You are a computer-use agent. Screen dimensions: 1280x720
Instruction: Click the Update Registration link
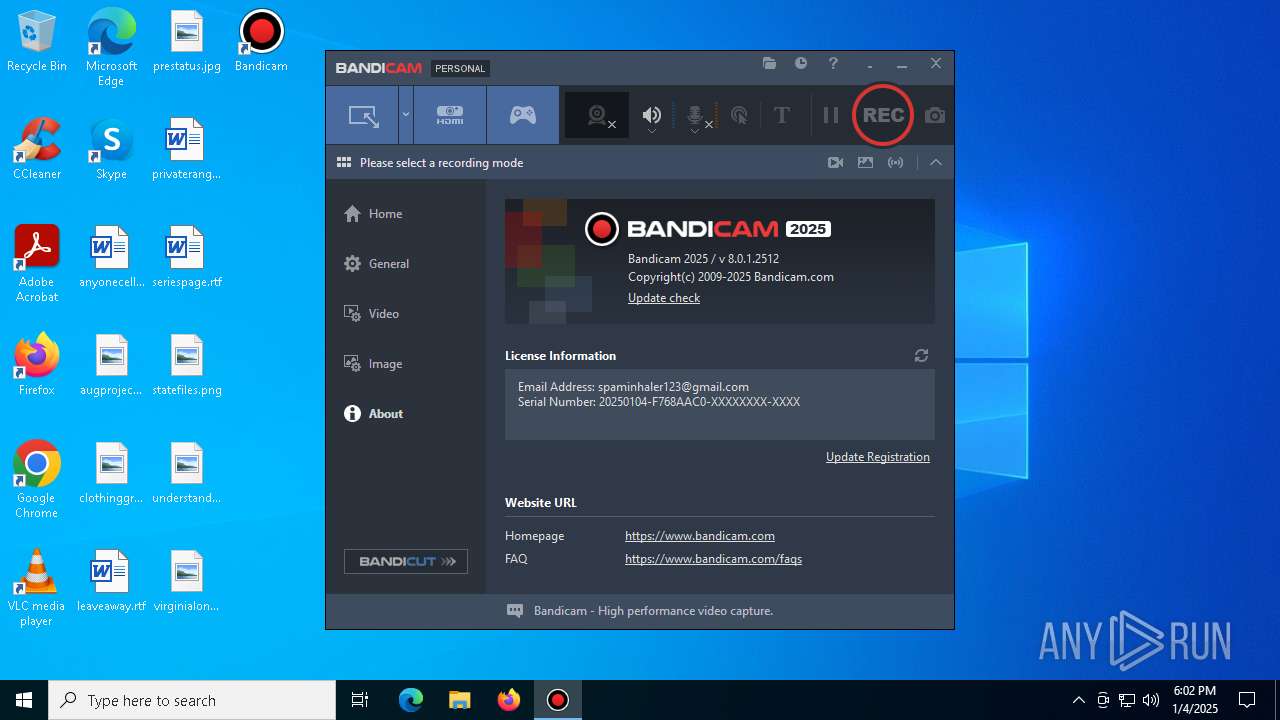pos(878,457)
